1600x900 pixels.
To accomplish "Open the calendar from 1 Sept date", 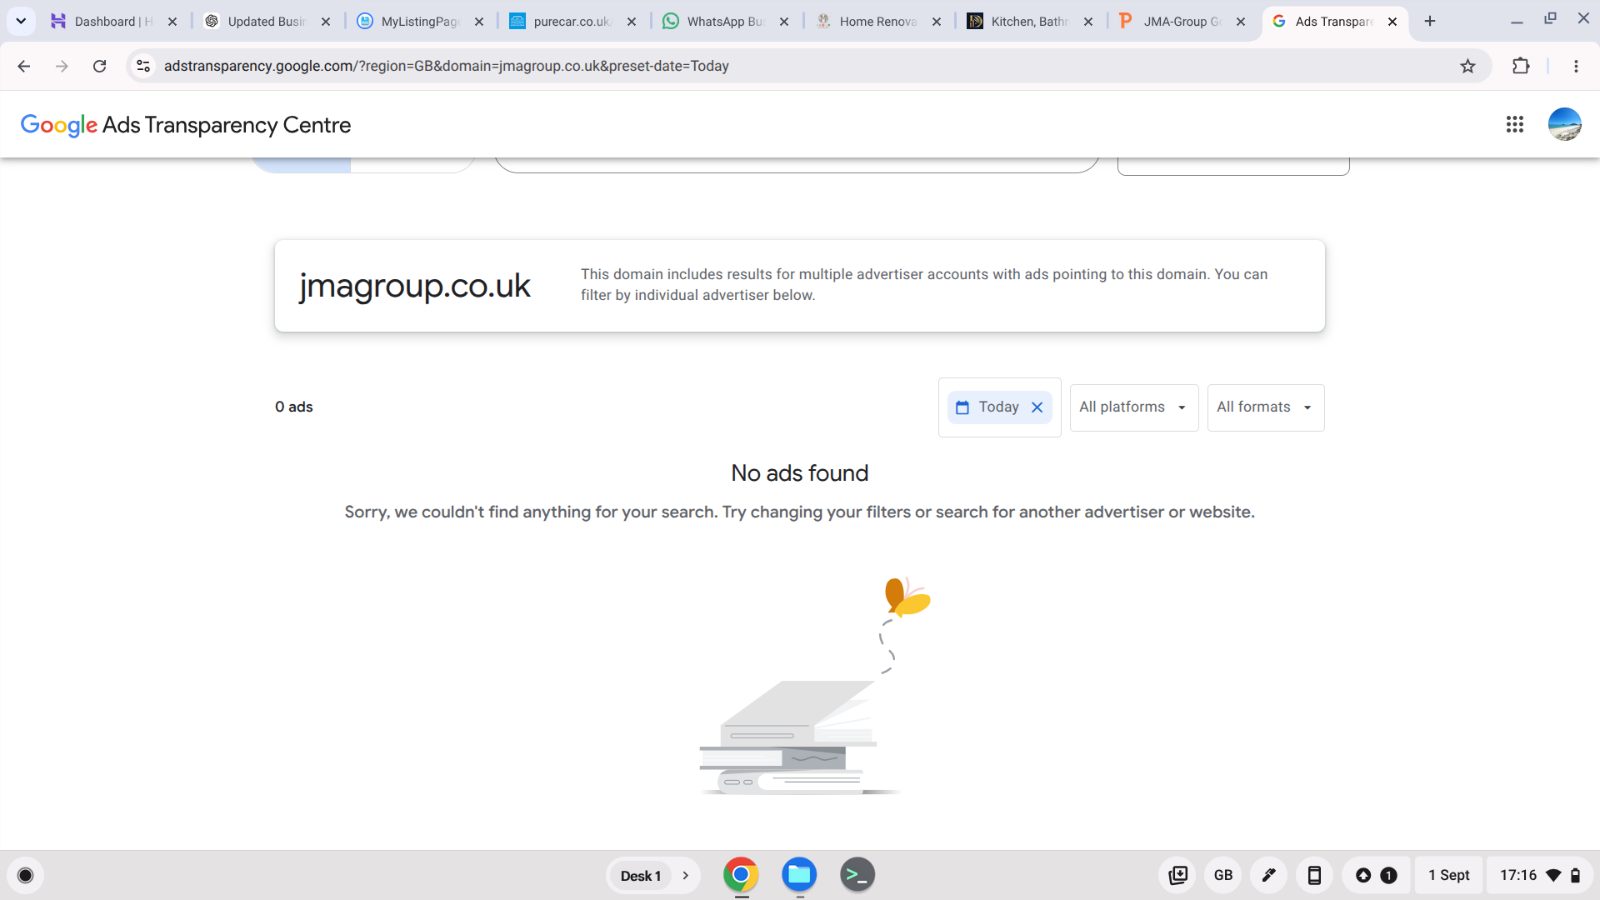I will click(x=1449, y=875).
